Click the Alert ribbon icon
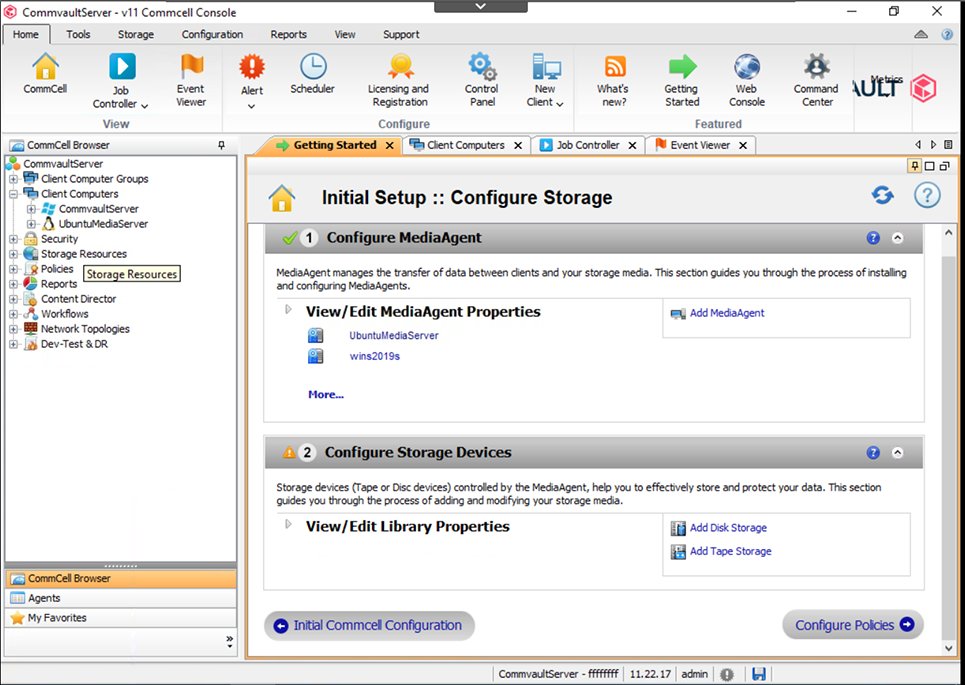965x685 pixels. pos(252,66)
